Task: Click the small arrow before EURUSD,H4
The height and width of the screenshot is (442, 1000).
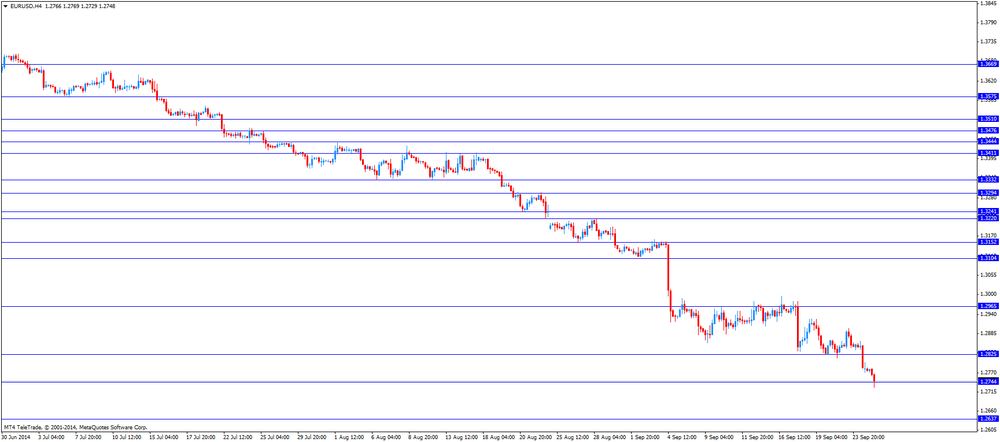Action: coord(5,6)
